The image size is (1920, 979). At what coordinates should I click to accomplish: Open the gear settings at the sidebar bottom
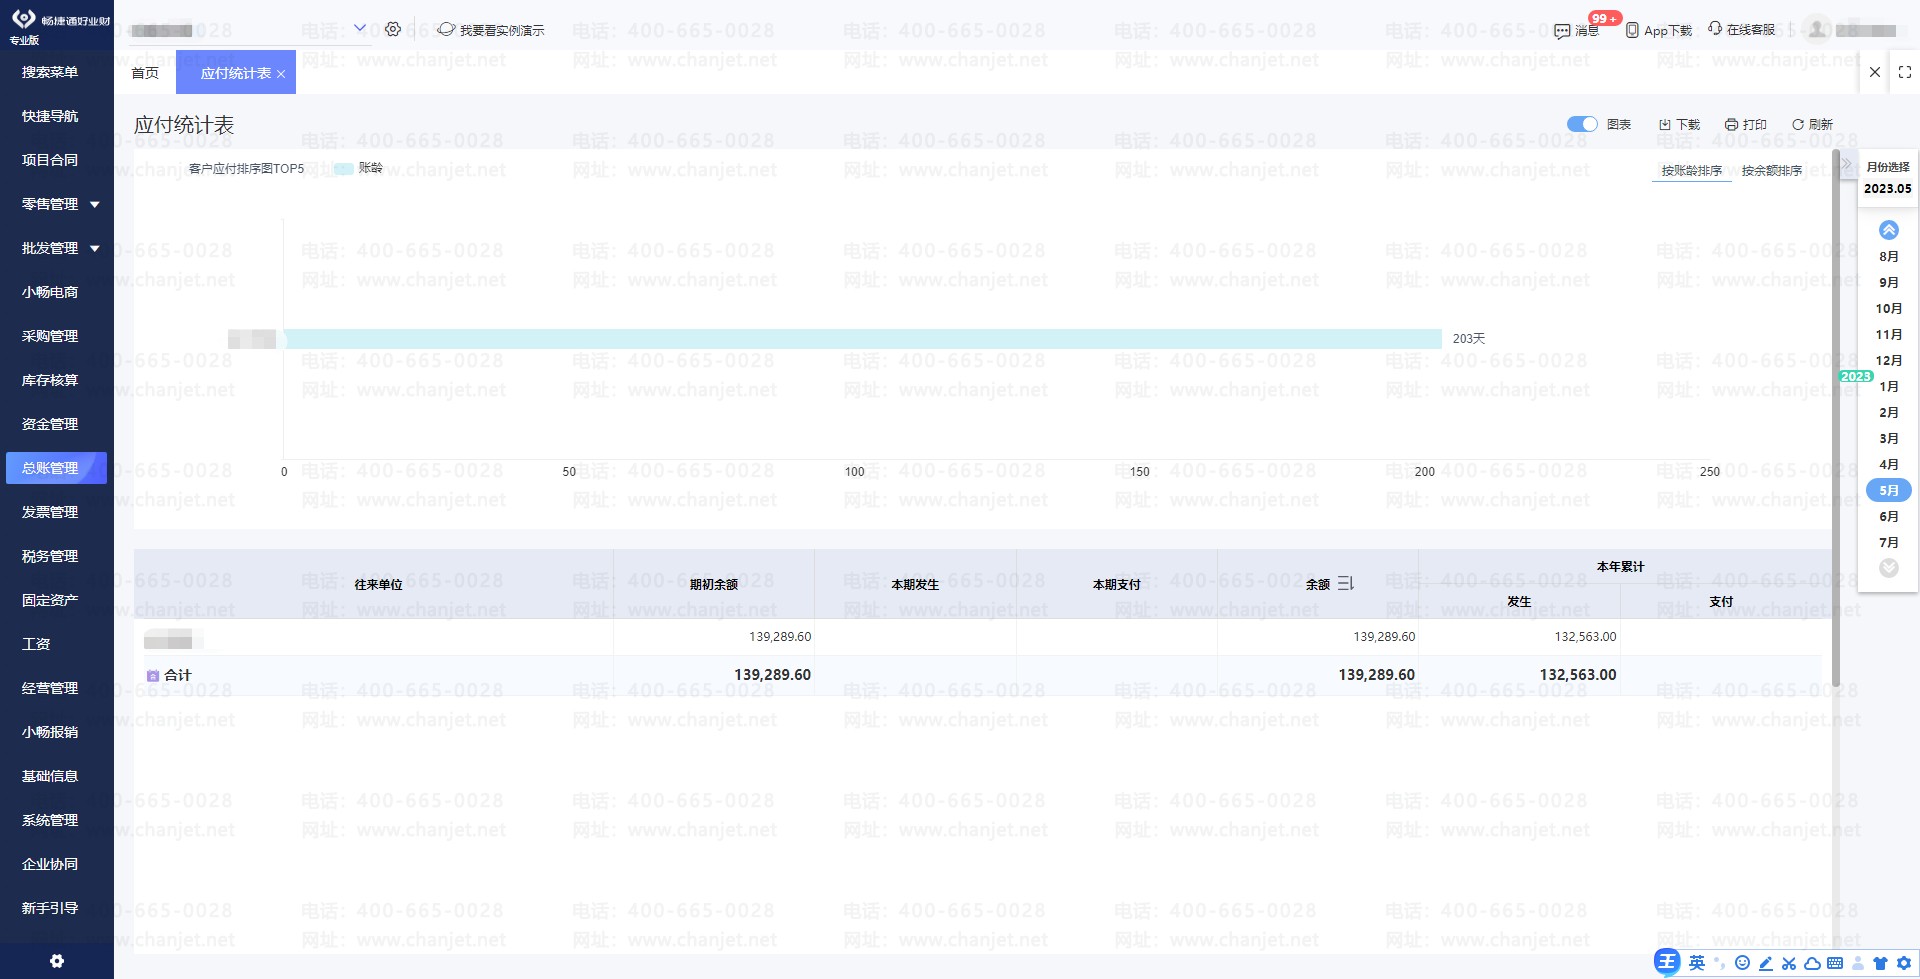pyautogui.click(x=57, y=961)
